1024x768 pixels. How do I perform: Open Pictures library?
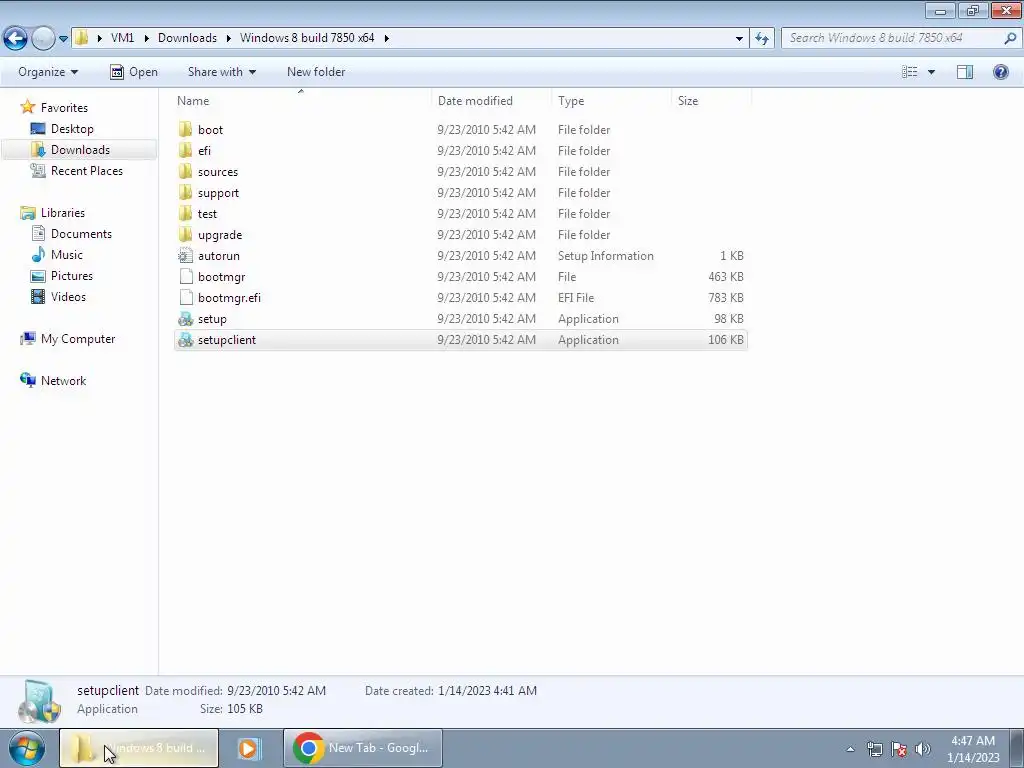72,276
